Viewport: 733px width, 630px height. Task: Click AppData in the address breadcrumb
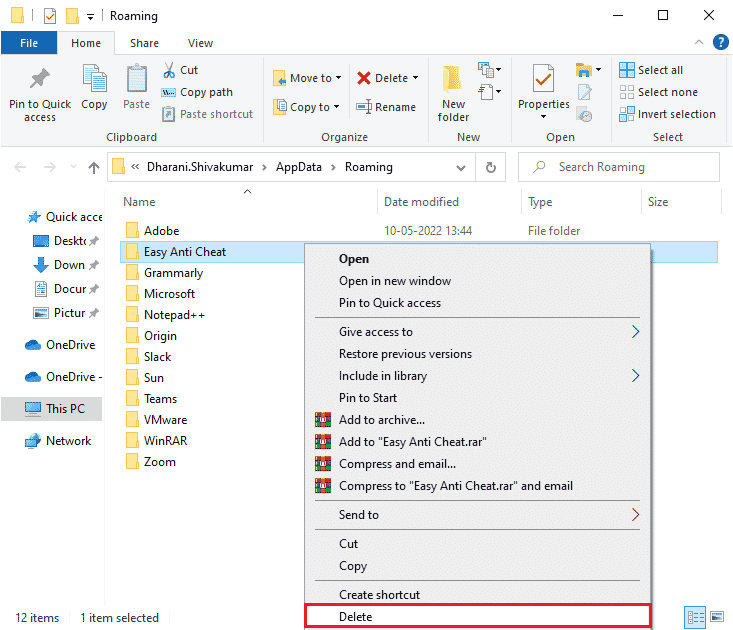[x=299, y=167]
